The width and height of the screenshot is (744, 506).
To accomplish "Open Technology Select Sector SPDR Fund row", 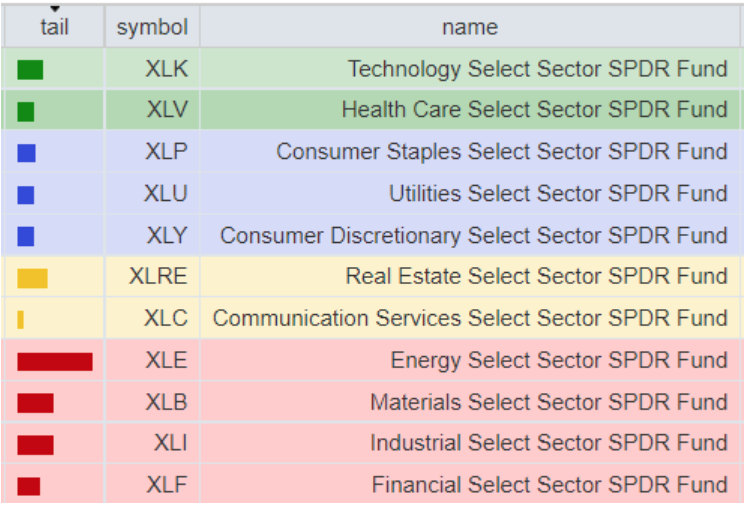I will pos(537,69).
